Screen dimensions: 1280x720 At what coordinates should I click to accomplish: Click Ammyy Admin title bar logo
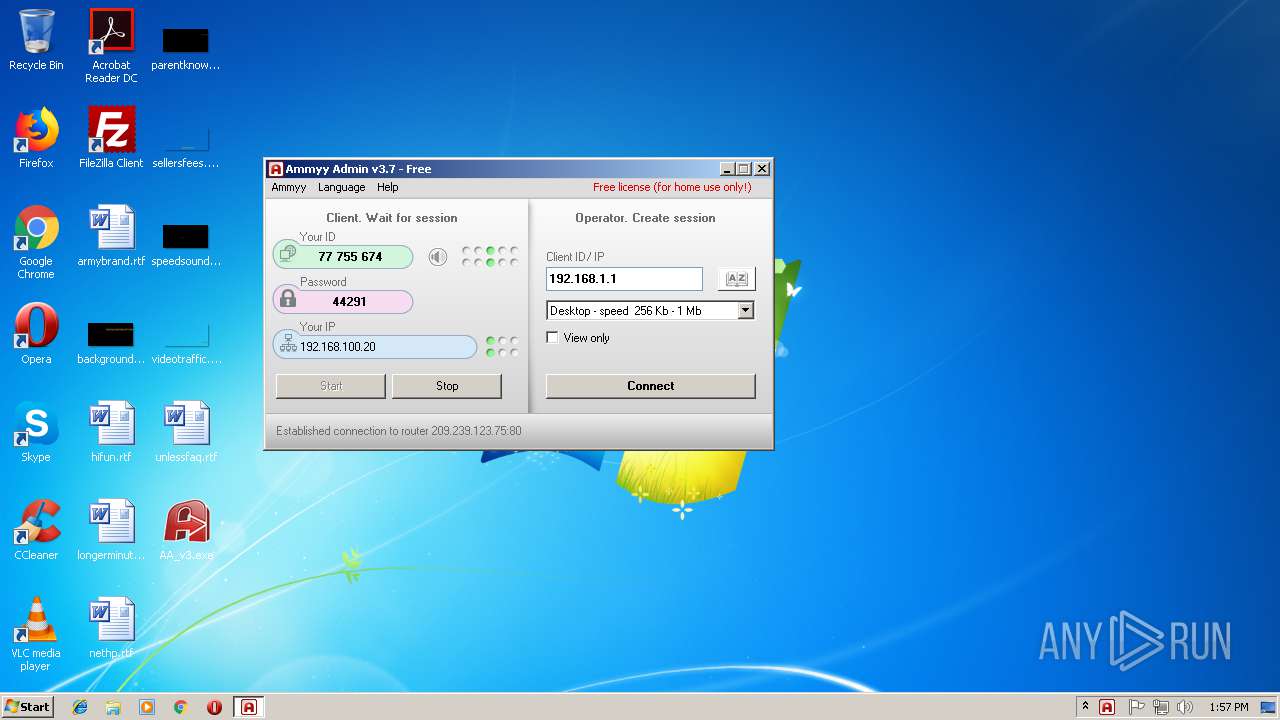[276, 169]
